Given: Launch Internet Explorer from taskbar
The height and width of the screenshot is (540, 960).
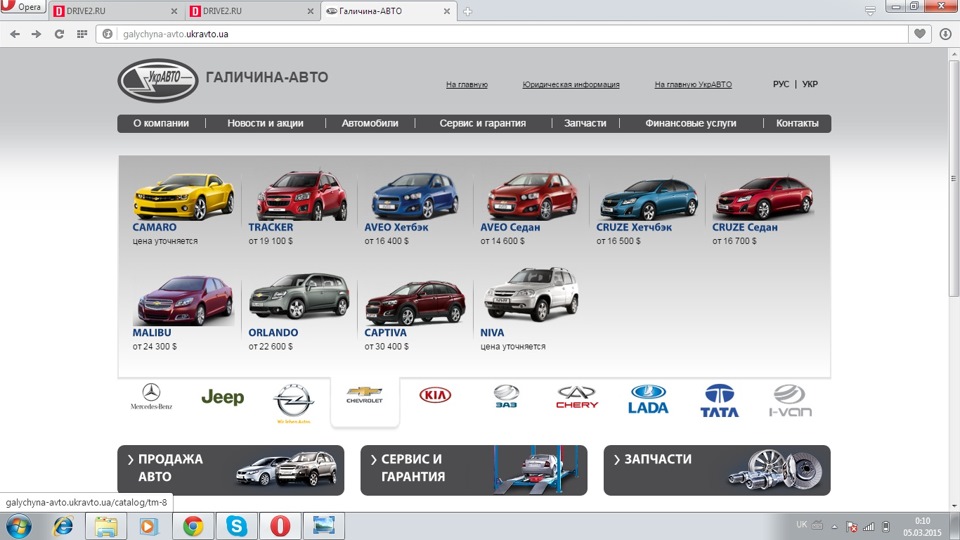Looking at the screenshot, I should [x=62, y=527].
